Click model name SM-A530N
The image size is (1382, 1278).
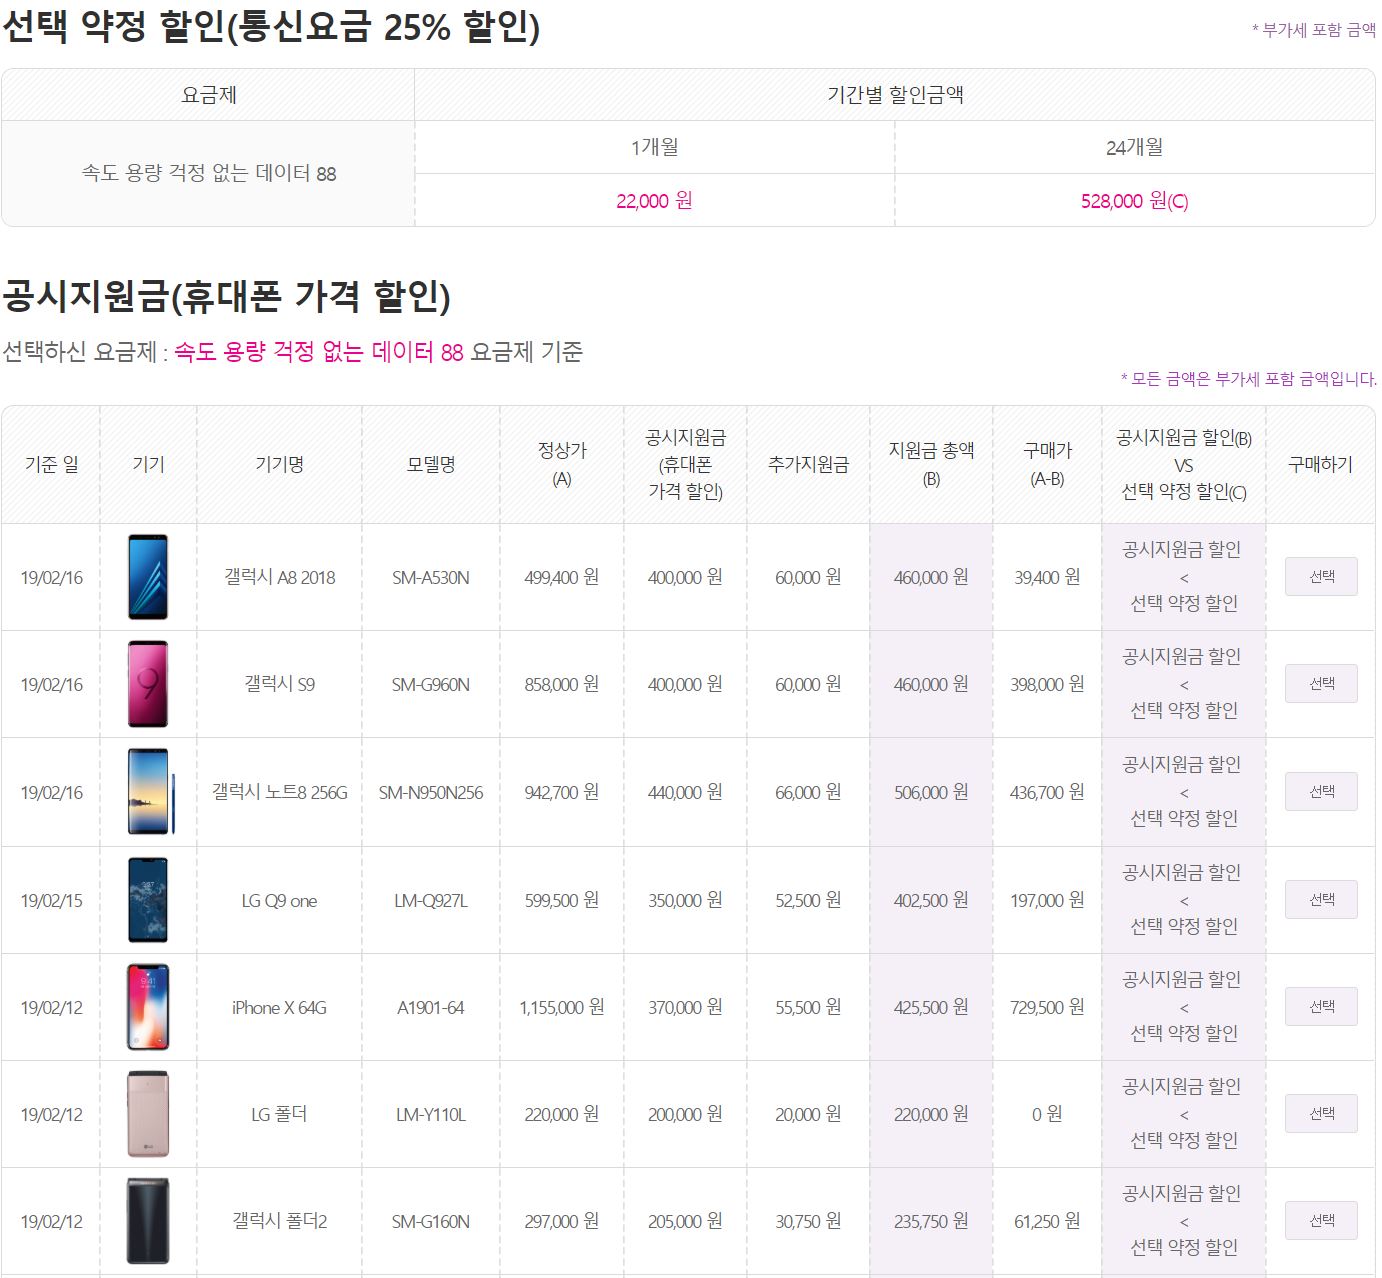pos(431,577)
